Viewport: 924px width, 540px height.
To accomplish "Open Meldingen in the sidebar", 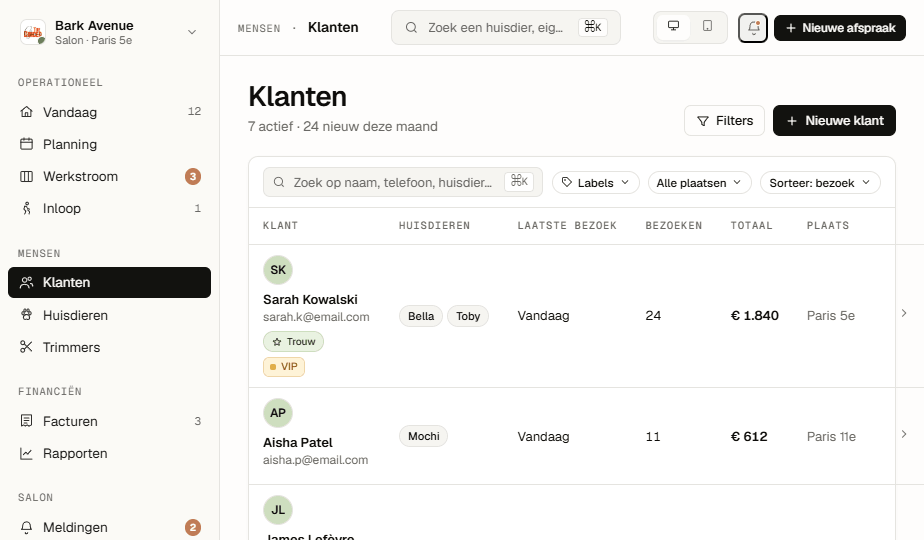I will [x=110, y=527].
